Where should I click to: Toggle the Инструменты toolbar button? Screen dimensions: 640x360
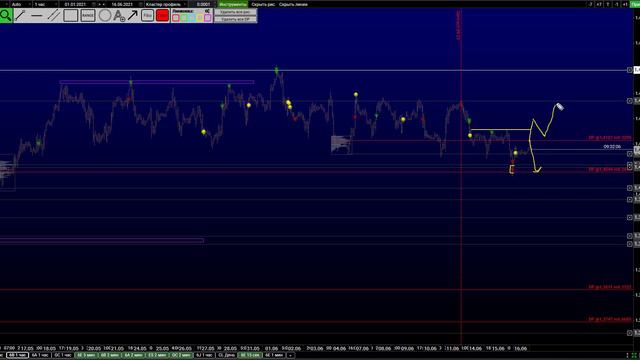click(233, 4)
